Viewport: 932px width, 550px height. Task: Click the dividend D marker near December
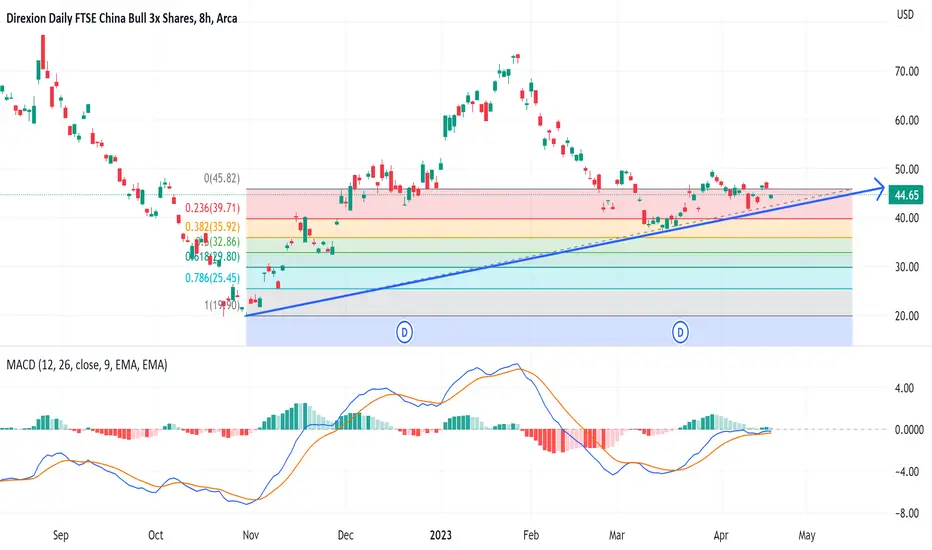point(404,332)
